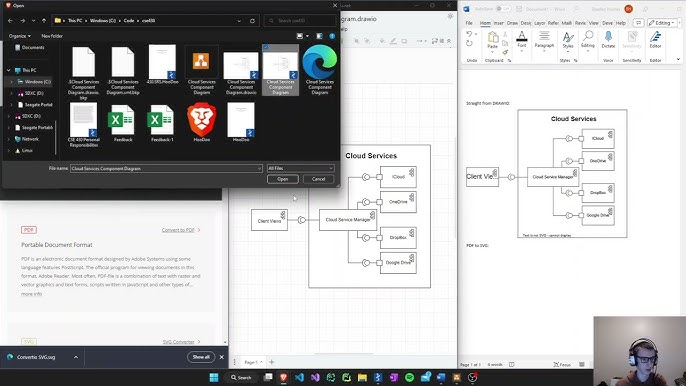The height and width of the screenshot is (386, 686).
Task: Click the SVG Converter link
Action: click(x=178, y=342)
